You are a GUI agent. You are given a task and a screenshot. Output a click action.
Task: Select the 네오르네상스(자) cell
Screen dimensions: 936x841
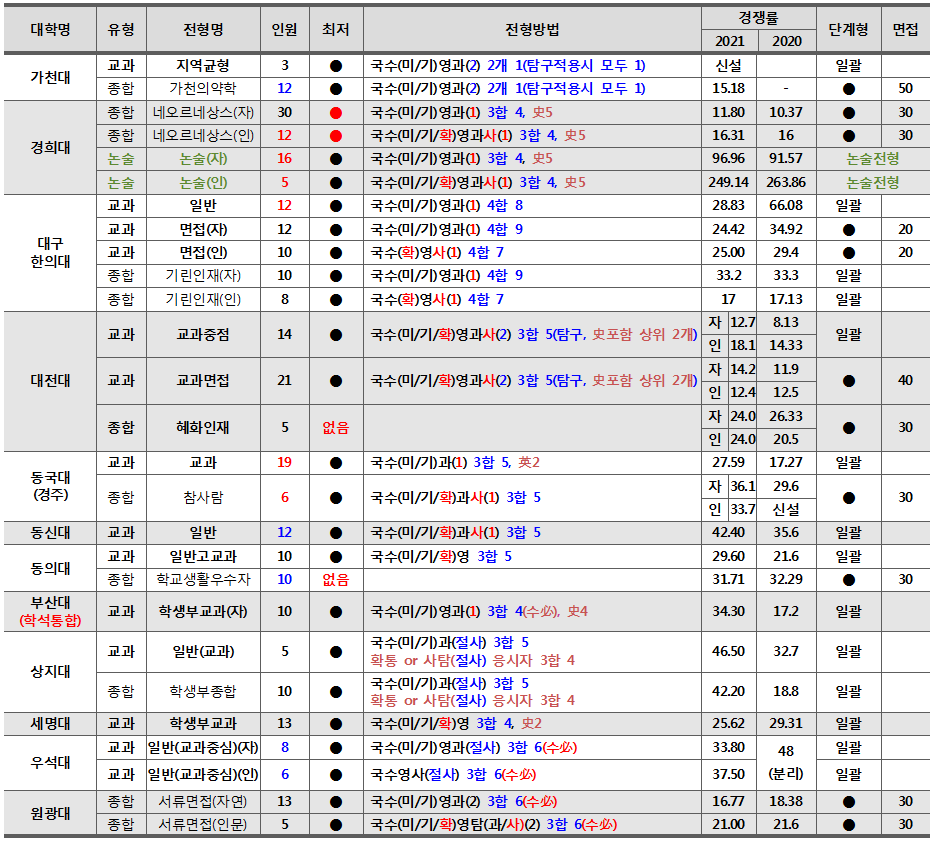[203, 112]
